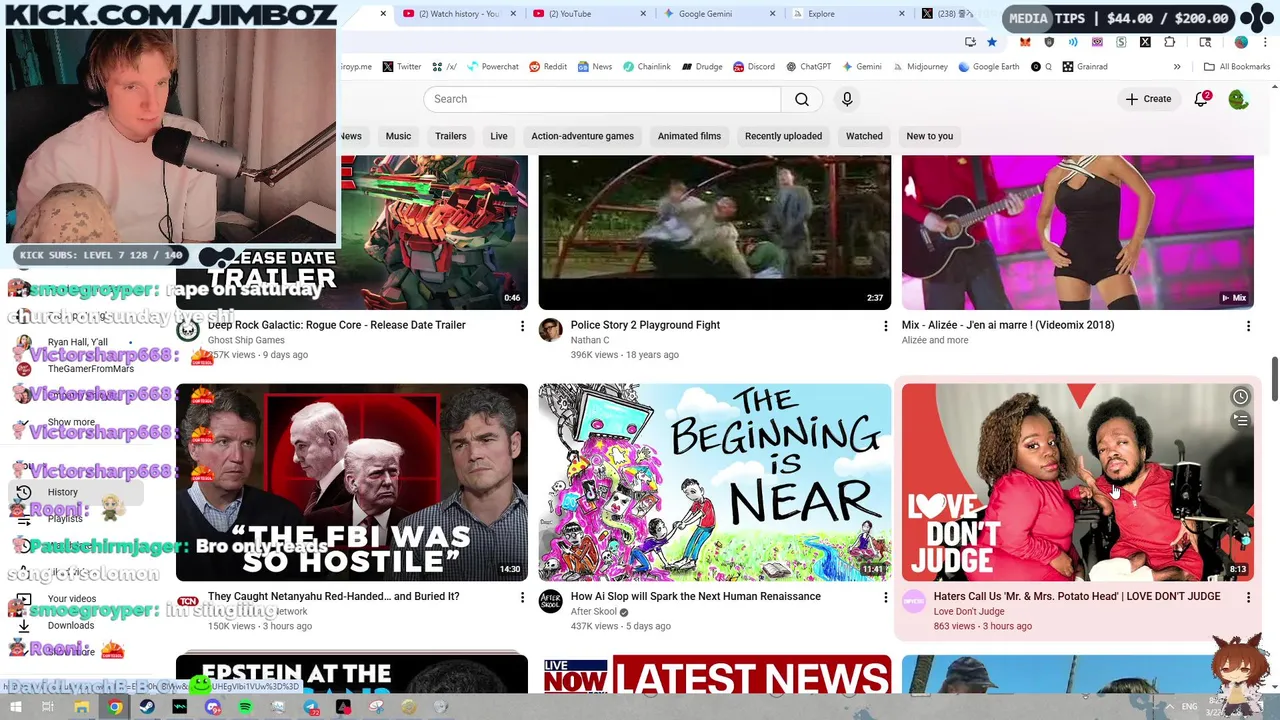
Task: Open Love Don't Judge channel link
Action: (x=969, y=611)
